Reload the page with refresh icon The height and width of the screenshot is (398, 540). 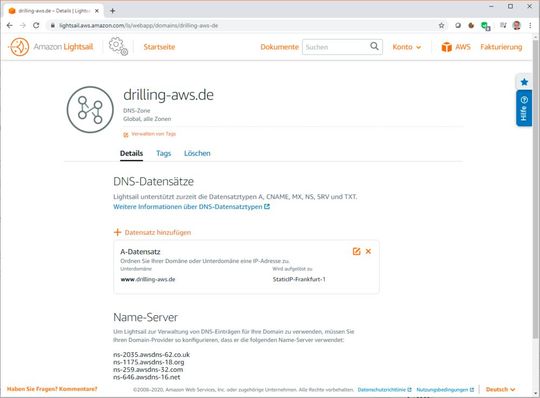36,25
